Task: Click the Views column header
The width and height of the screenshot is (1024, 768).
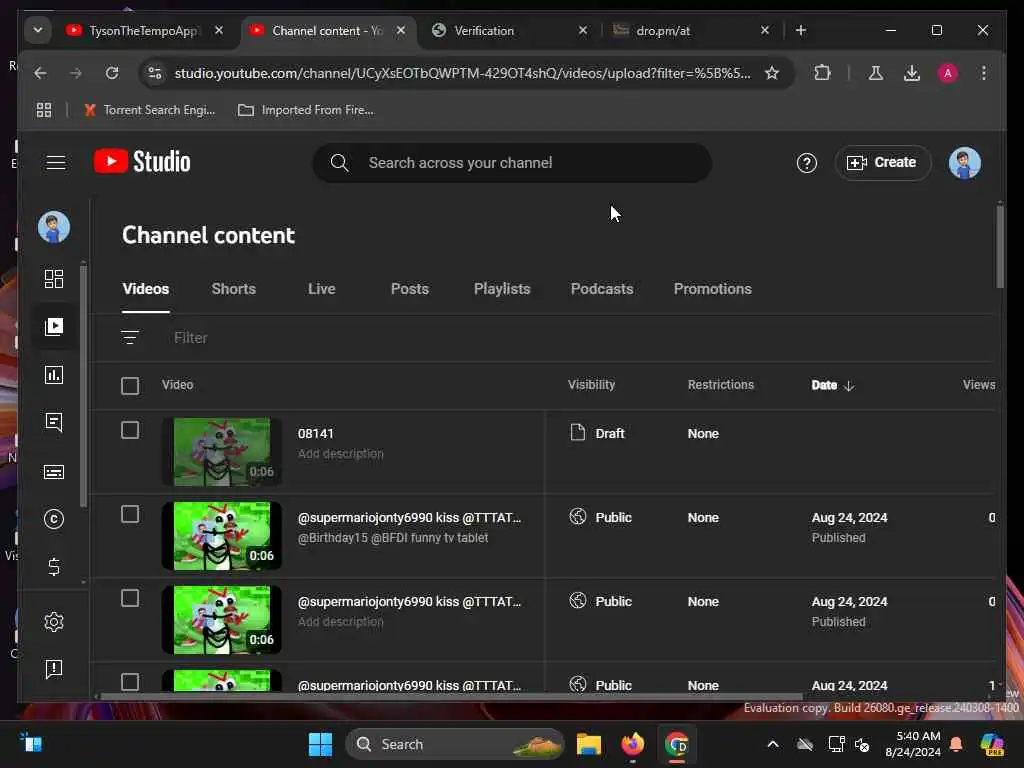Action: pyautogui.click(x=978, y=385)
